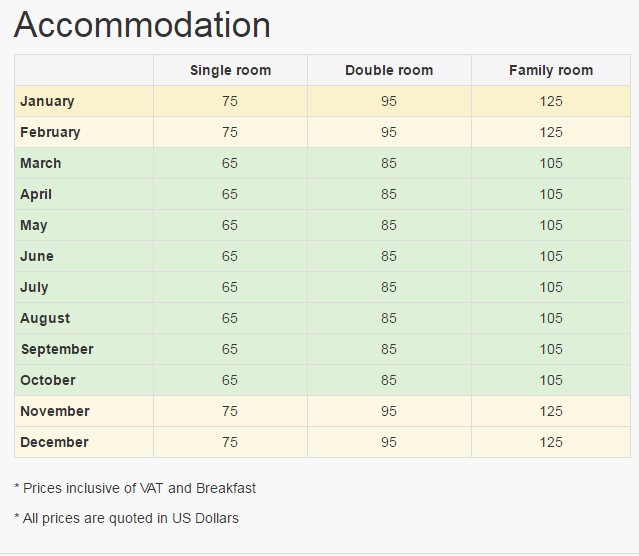Image resolution: width=639 pixels, height=556 pixels.
Task: Click the October row label
Action: tap(48, 380)
